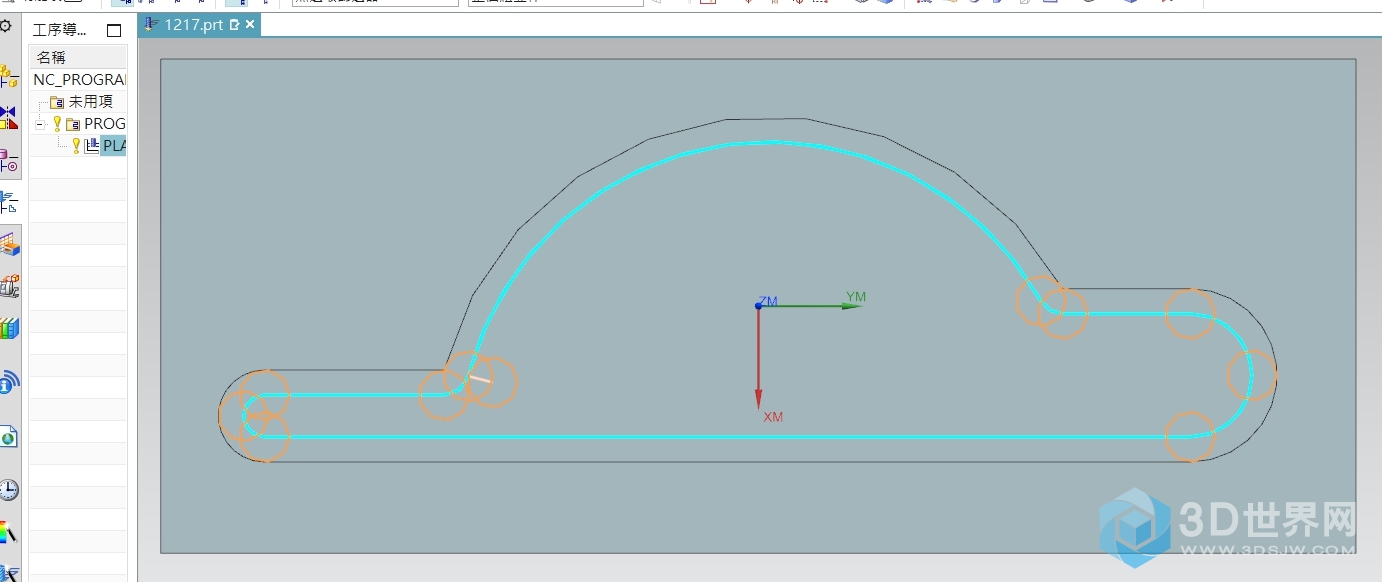This screenshot has width=1382, height=582.
Task: Select the 未用項 unused items folder
Action: 90,102
